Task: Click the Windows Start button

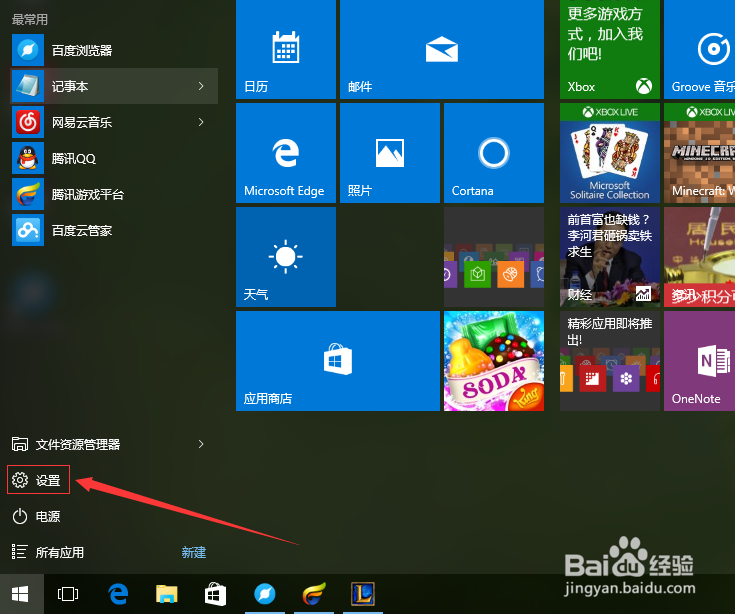Action: [22, 594]
